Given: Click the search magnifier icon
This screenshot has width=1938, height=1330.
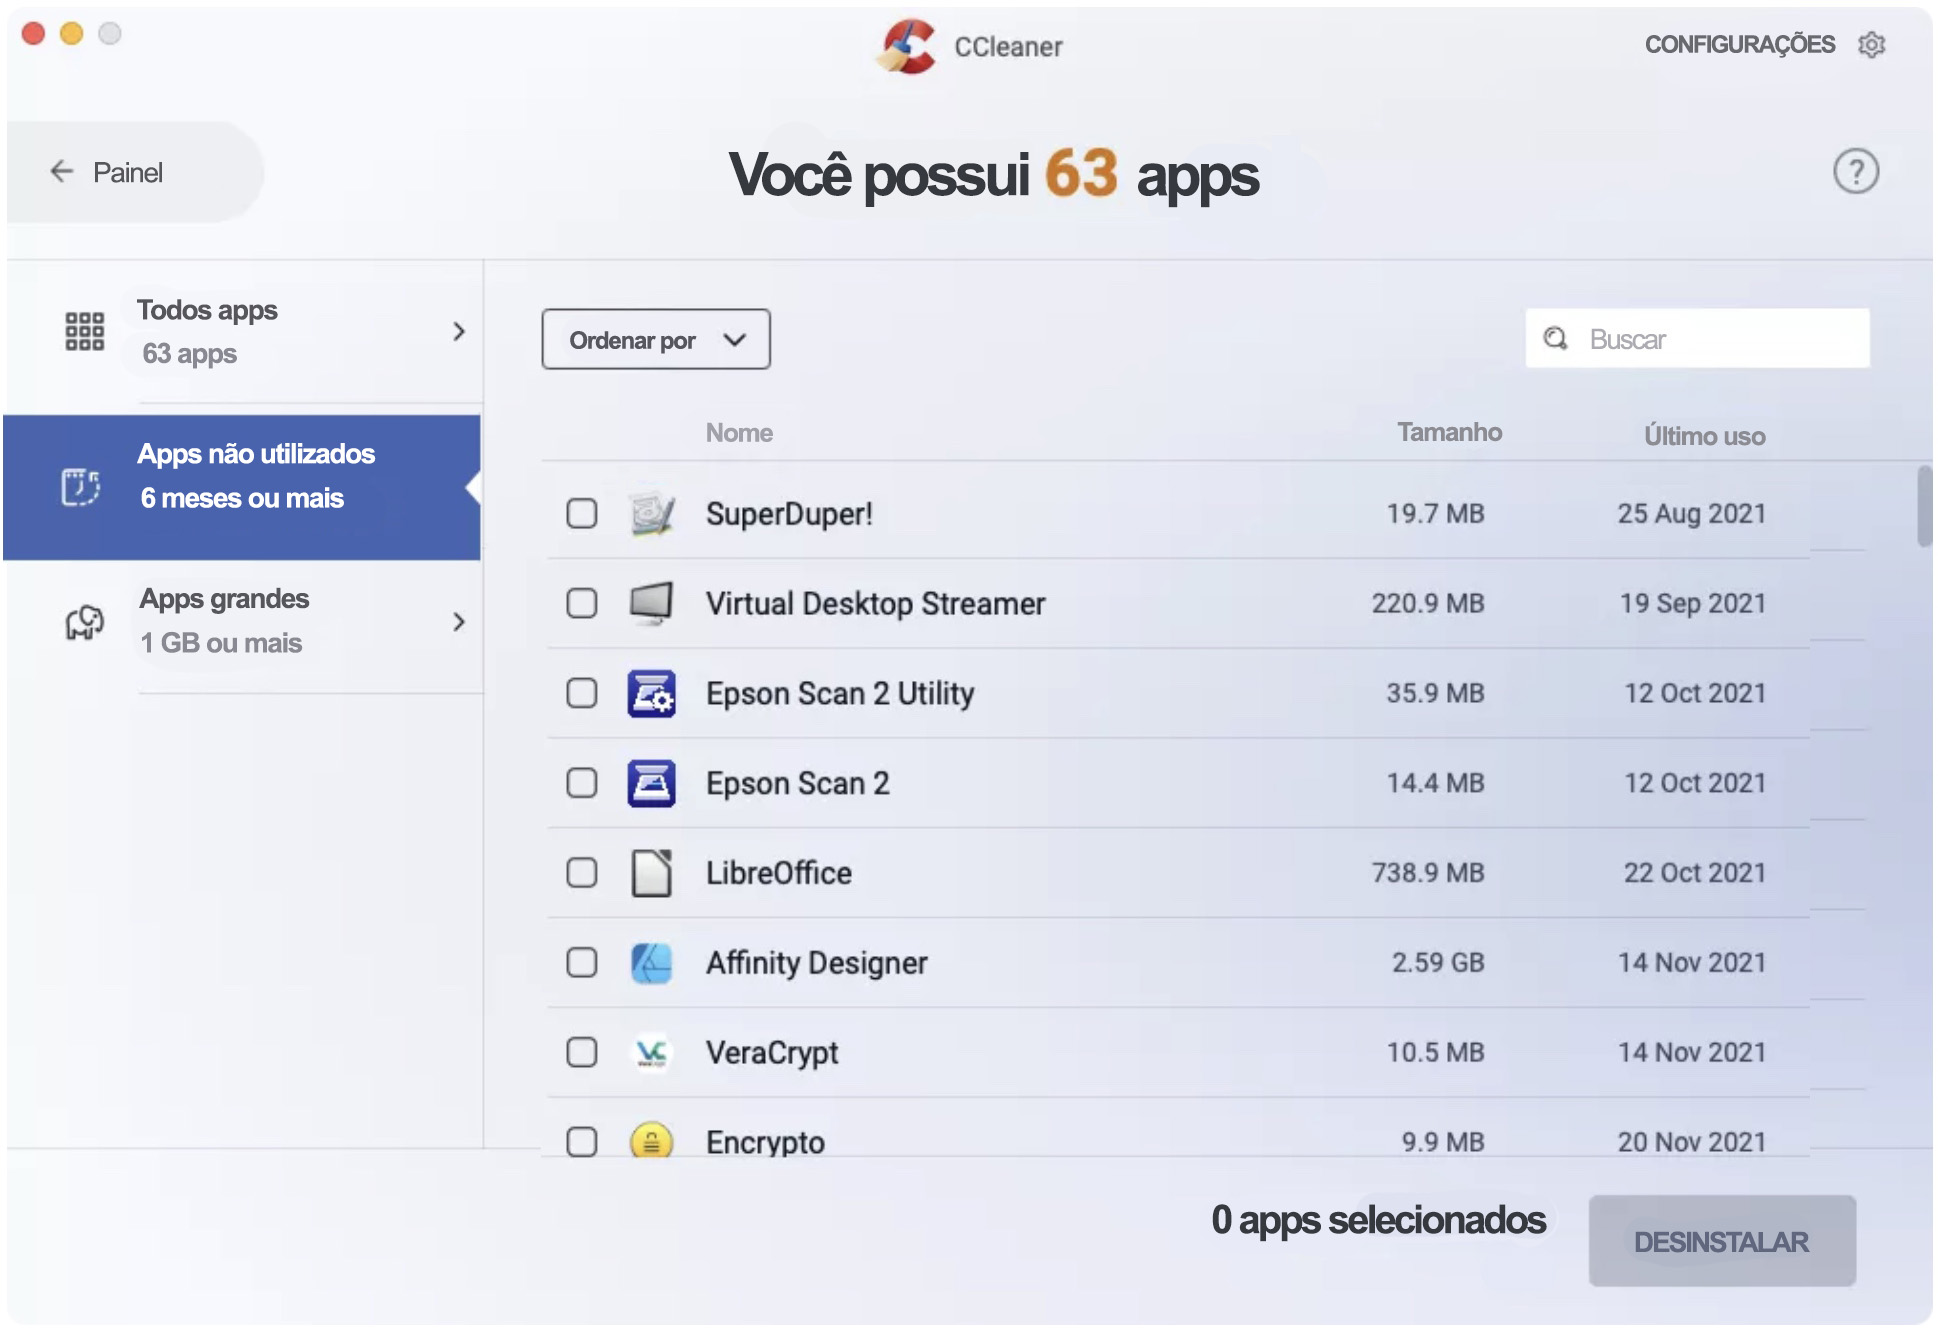Looking at the screenshot, I should coord(1556,339).
